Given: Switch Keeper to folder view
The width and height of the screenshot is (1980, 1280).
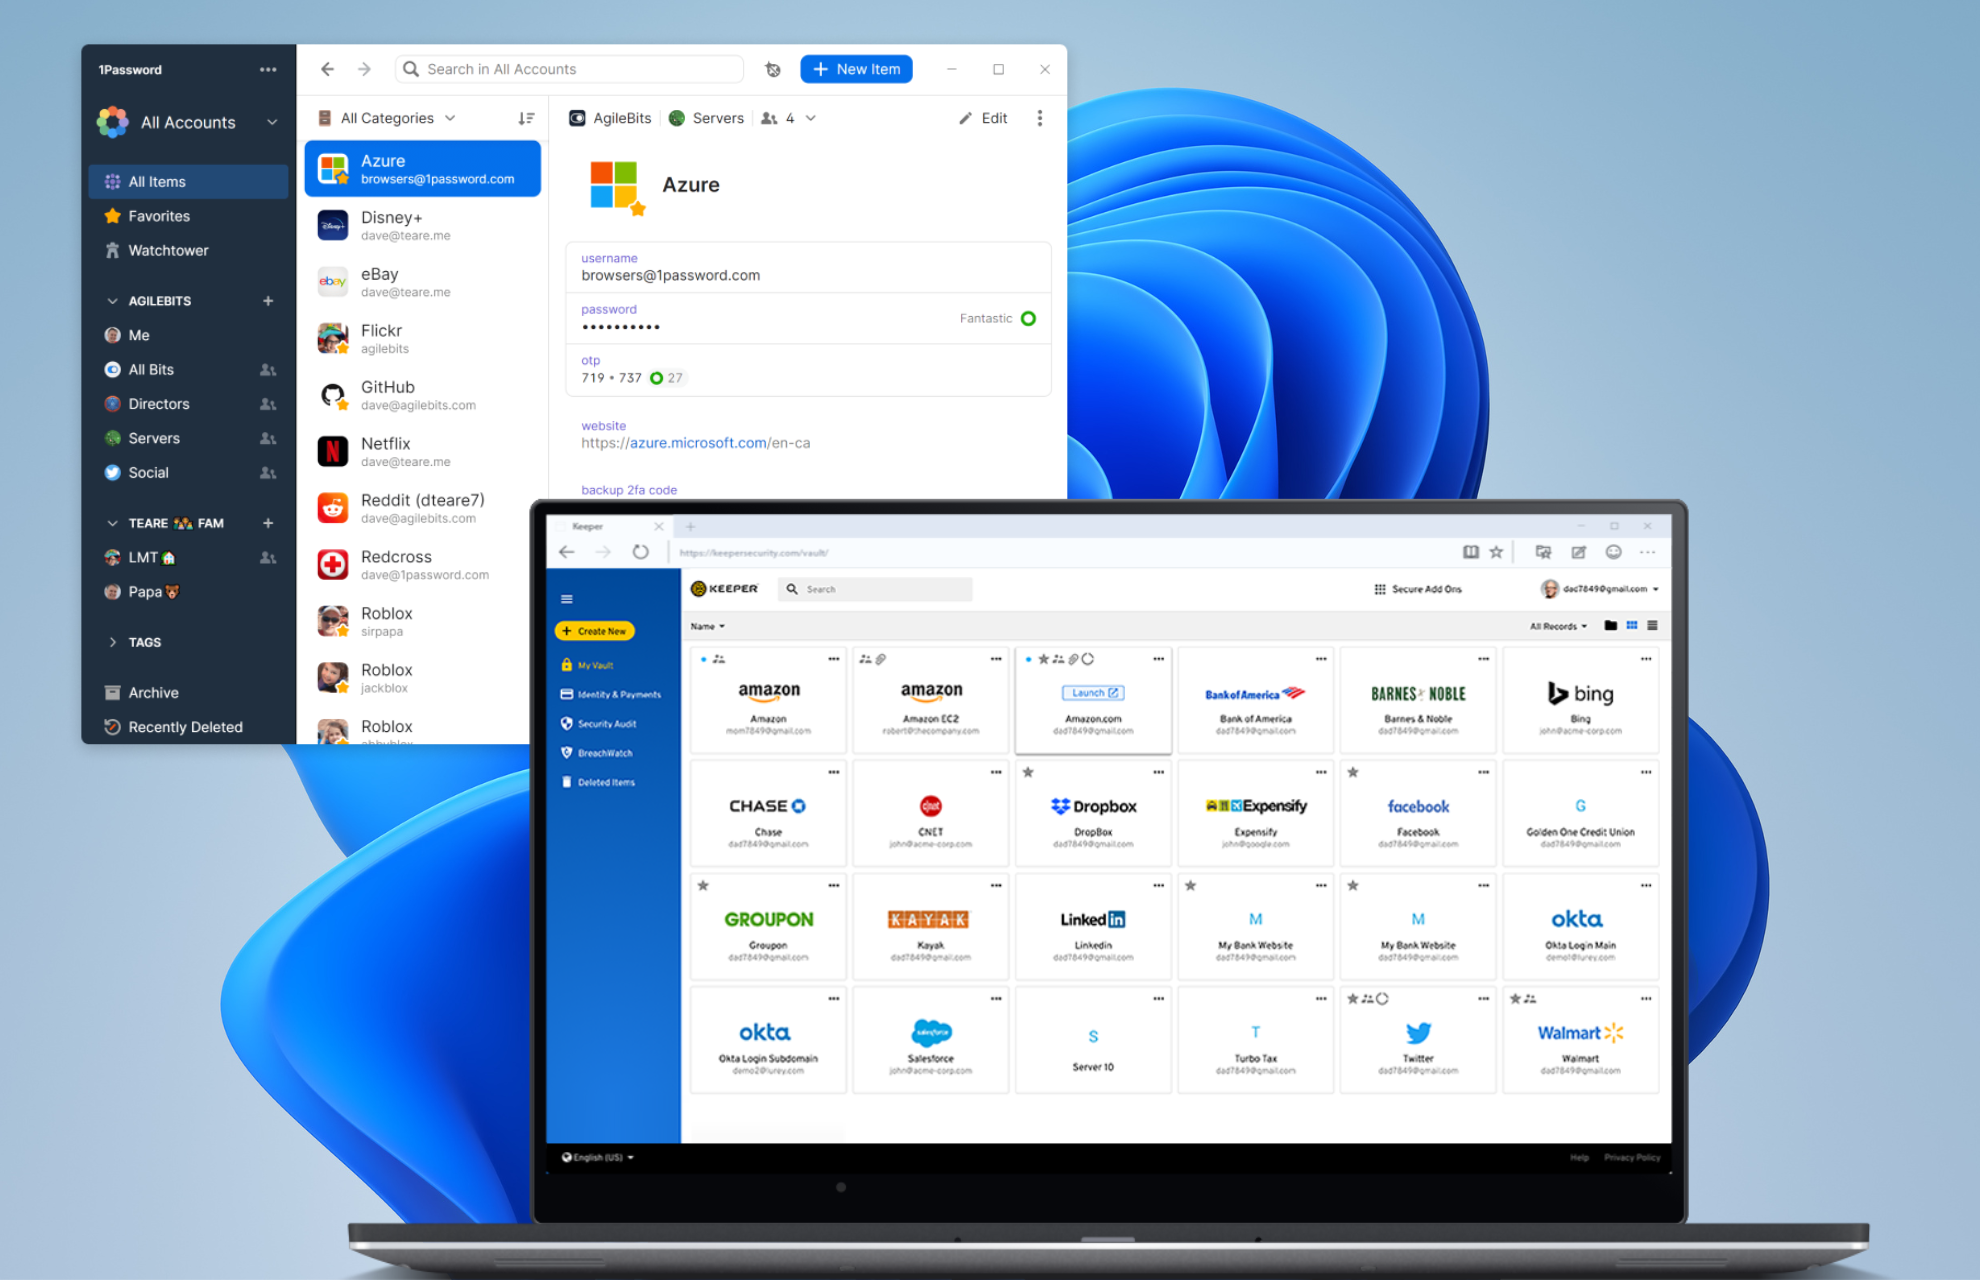Looking at the screenshot, I should [x=1611, y=625].
